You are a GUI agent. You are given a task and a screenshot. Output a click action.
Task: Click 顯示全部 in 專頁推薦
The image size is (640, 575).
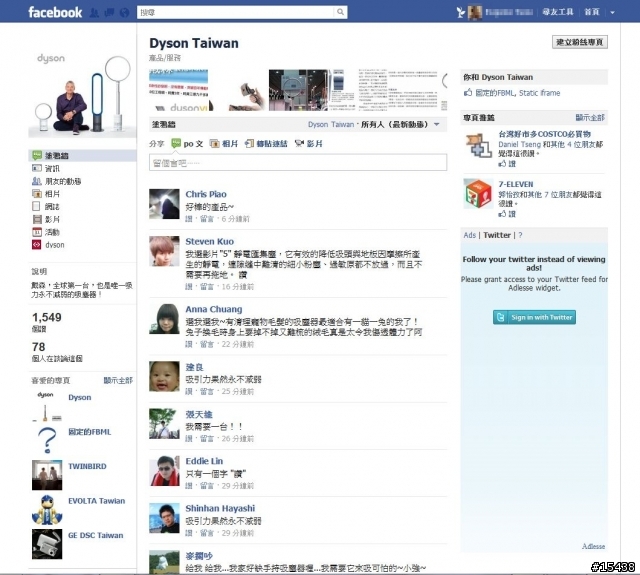[590, 118]
